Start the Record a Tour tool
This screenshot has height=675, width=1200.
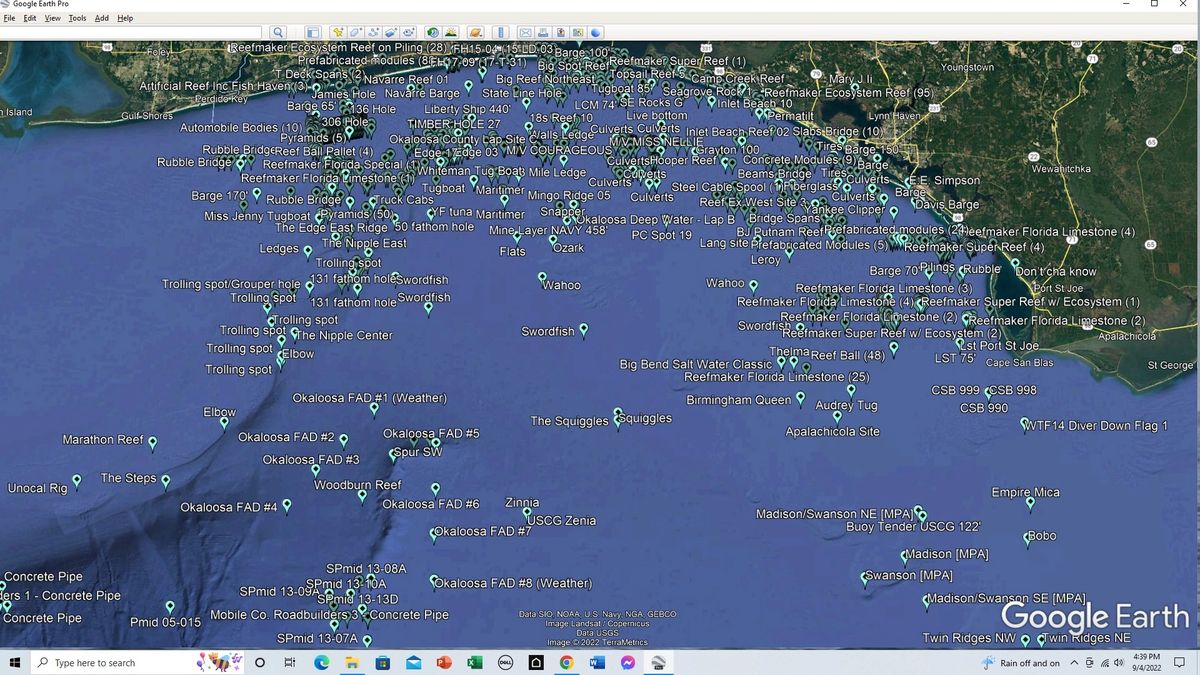click(409, 32)
